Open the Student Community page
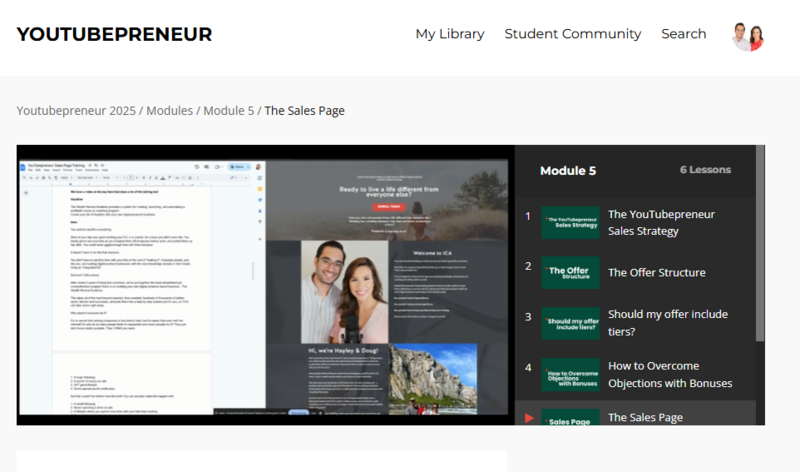800x472 pixels. (572, 34)
